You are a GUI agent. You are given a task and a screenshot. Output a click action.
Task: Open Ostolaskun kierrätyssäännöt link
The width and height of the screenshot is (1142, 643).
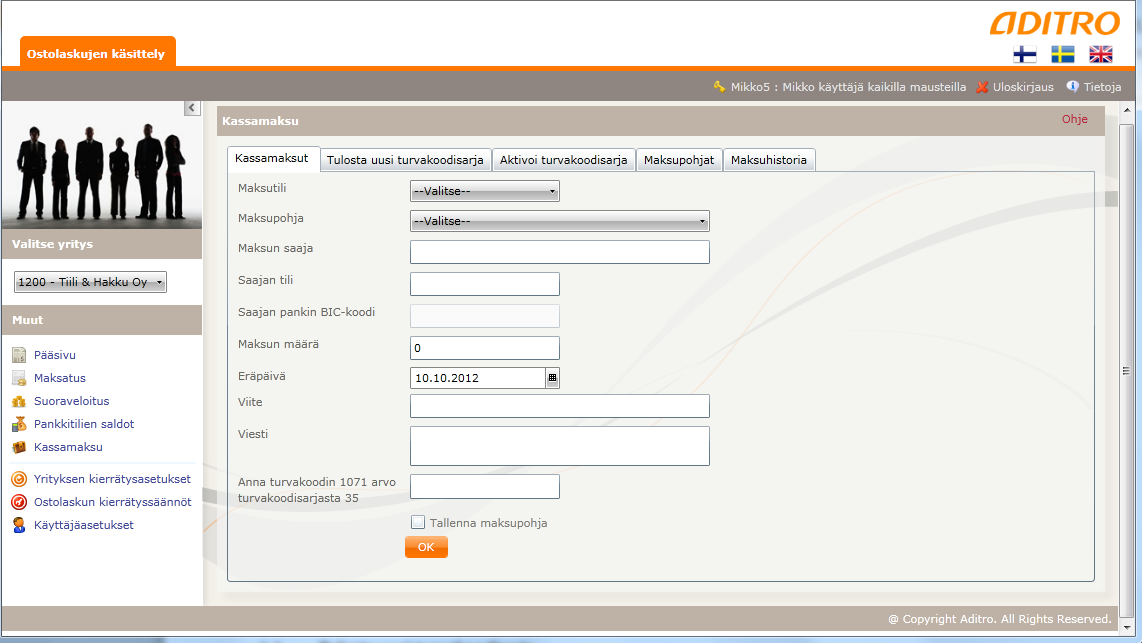pos(112,502)
